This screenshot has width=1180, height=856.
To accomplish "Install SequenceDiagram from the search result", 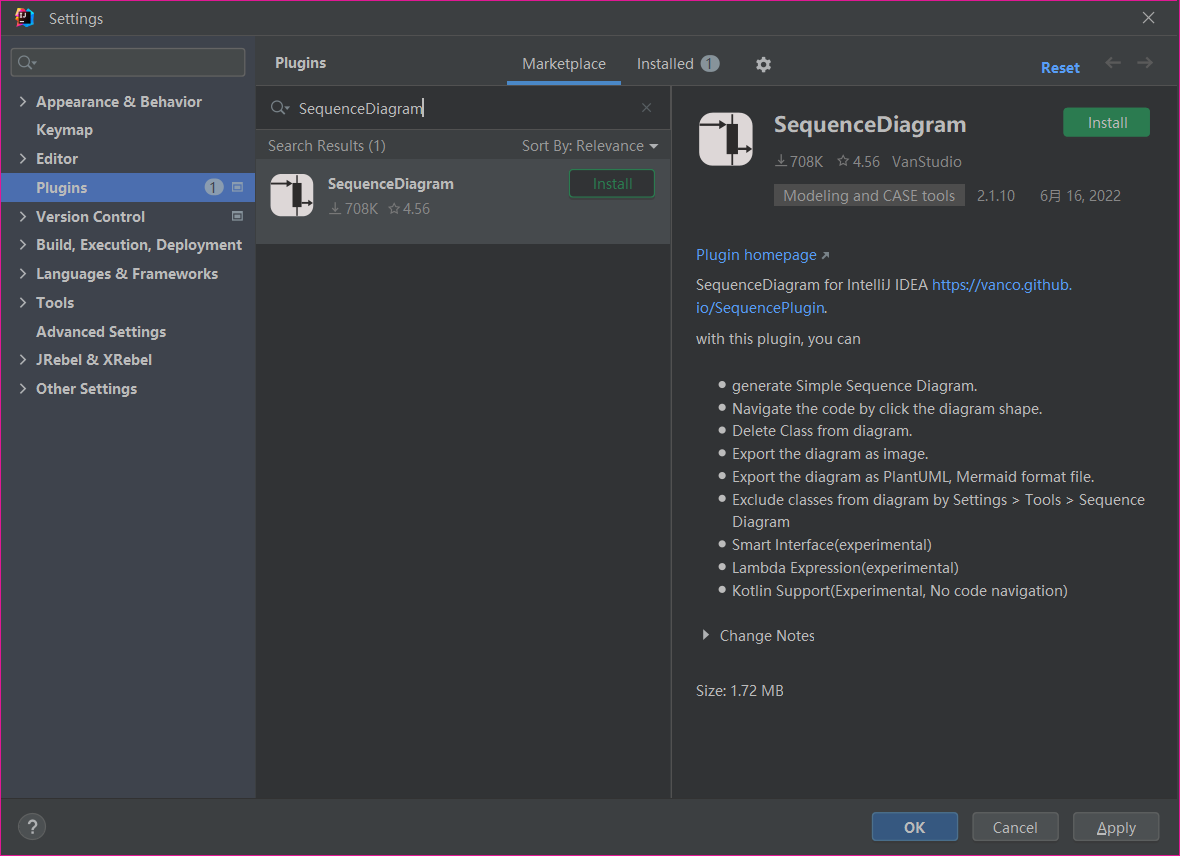I will click(612, 184).
